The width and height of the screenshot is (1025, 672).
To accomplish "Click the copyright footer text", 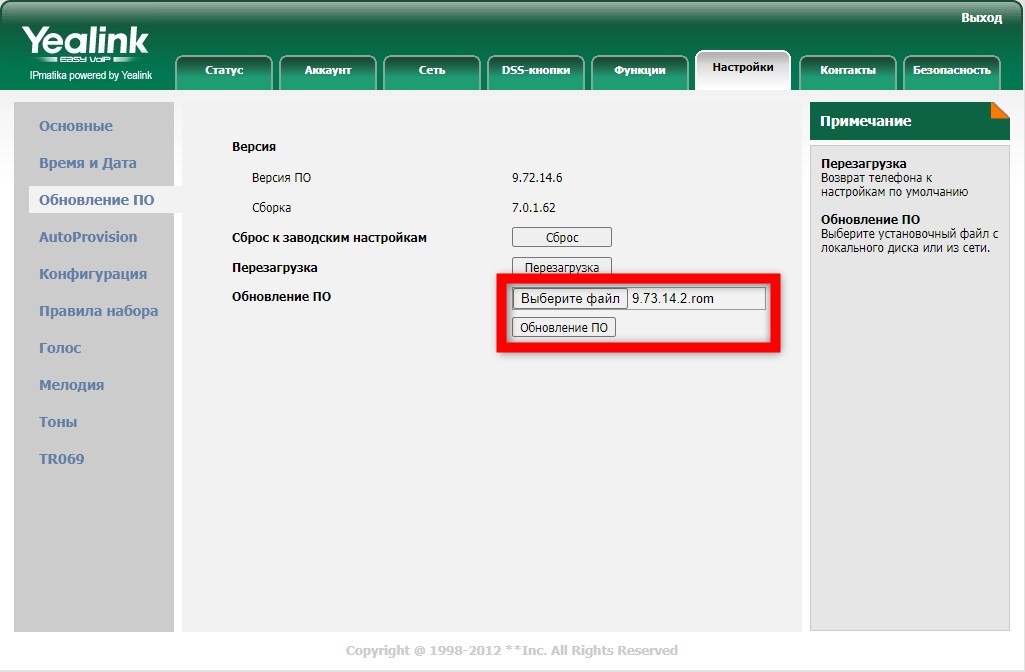I will (x=512, y=650).
